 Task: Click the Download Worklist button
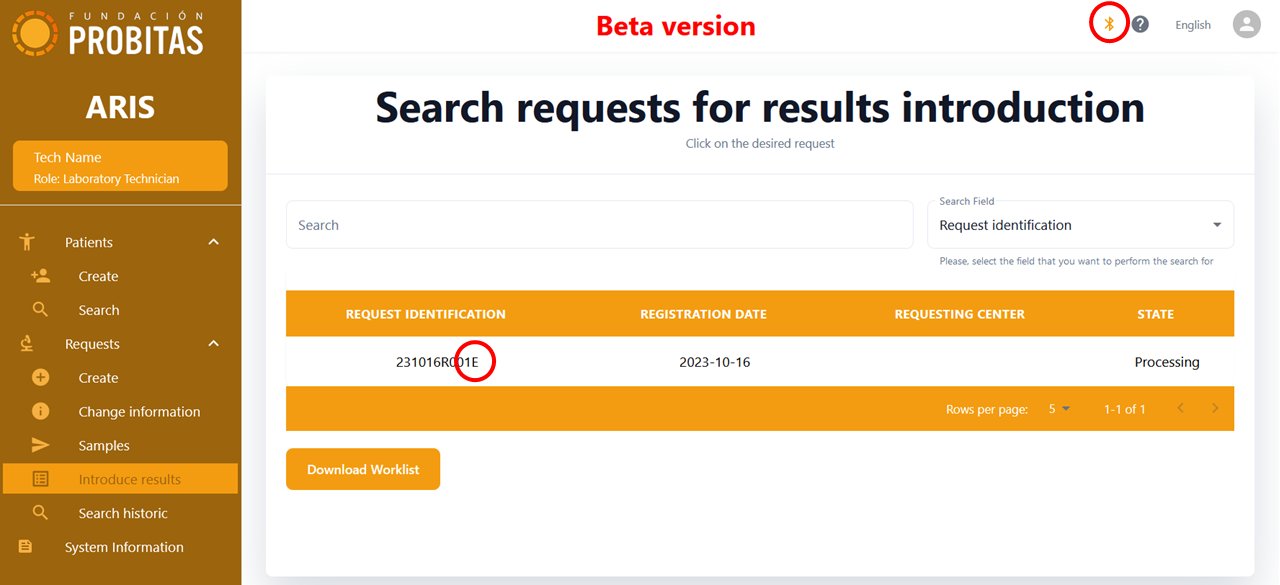coord(363,469)
